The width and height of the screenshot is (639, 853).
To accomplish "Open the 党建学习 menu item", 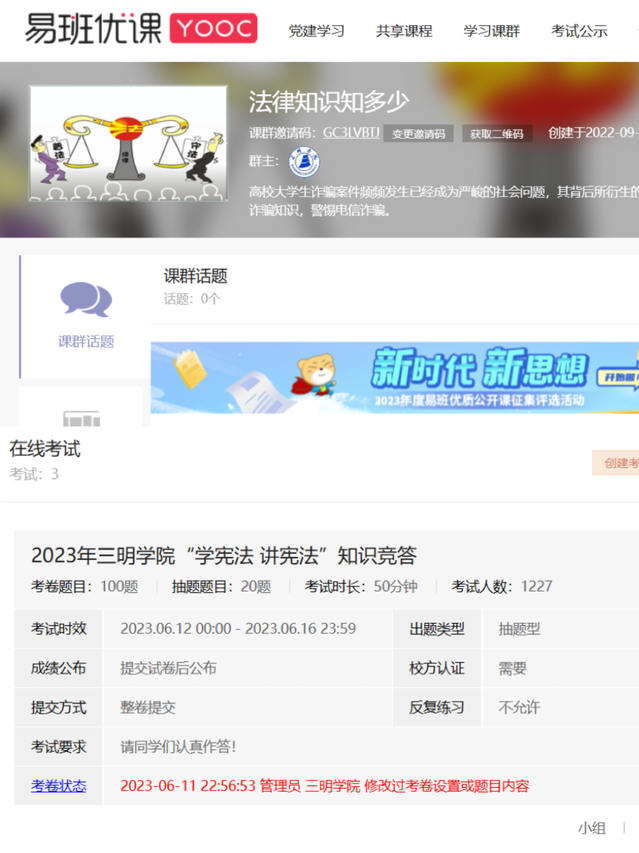I will coord(316,31).
